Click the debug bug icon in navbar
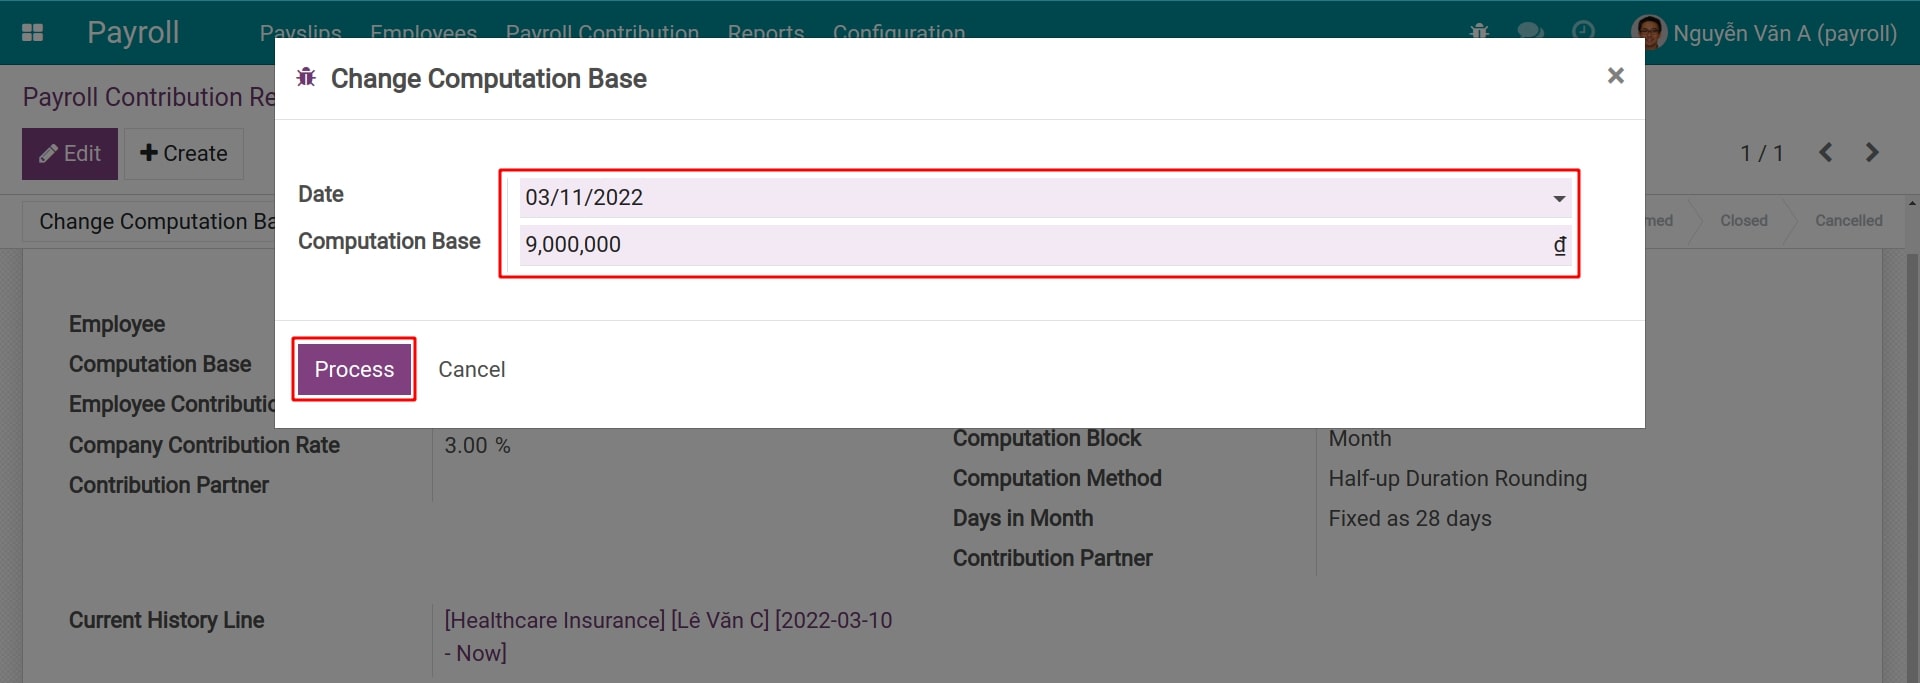The width and height of the screenshot is (1920, 683). coord(1479,31)
